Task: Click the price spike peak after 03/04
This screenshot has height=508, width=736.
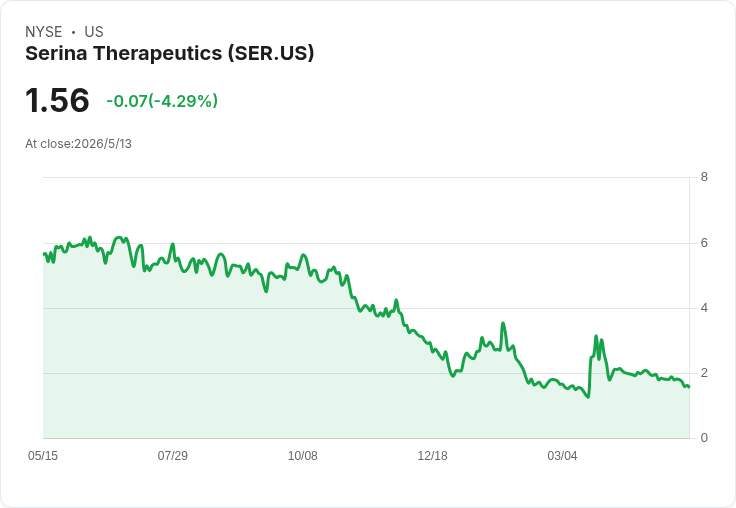Action: pyautogui.click(x=596, y=336)
